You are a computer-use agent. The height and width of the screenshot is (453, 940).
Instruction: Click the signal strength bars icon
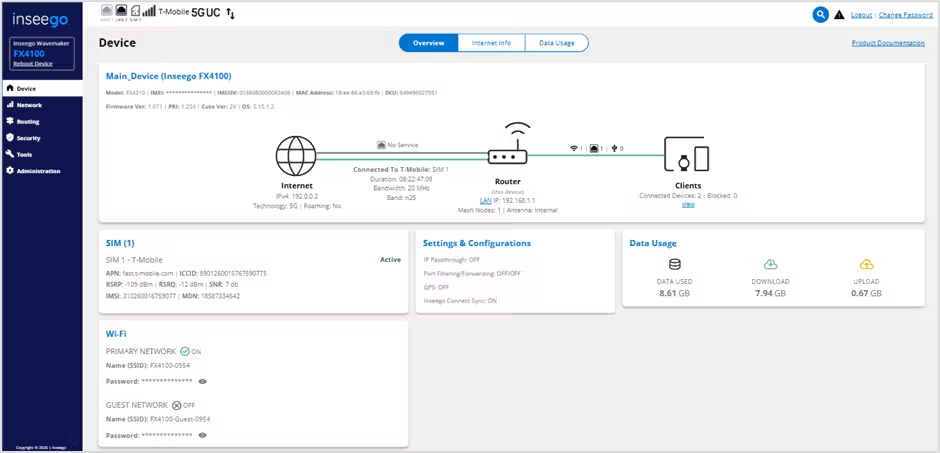coord(149,13)
